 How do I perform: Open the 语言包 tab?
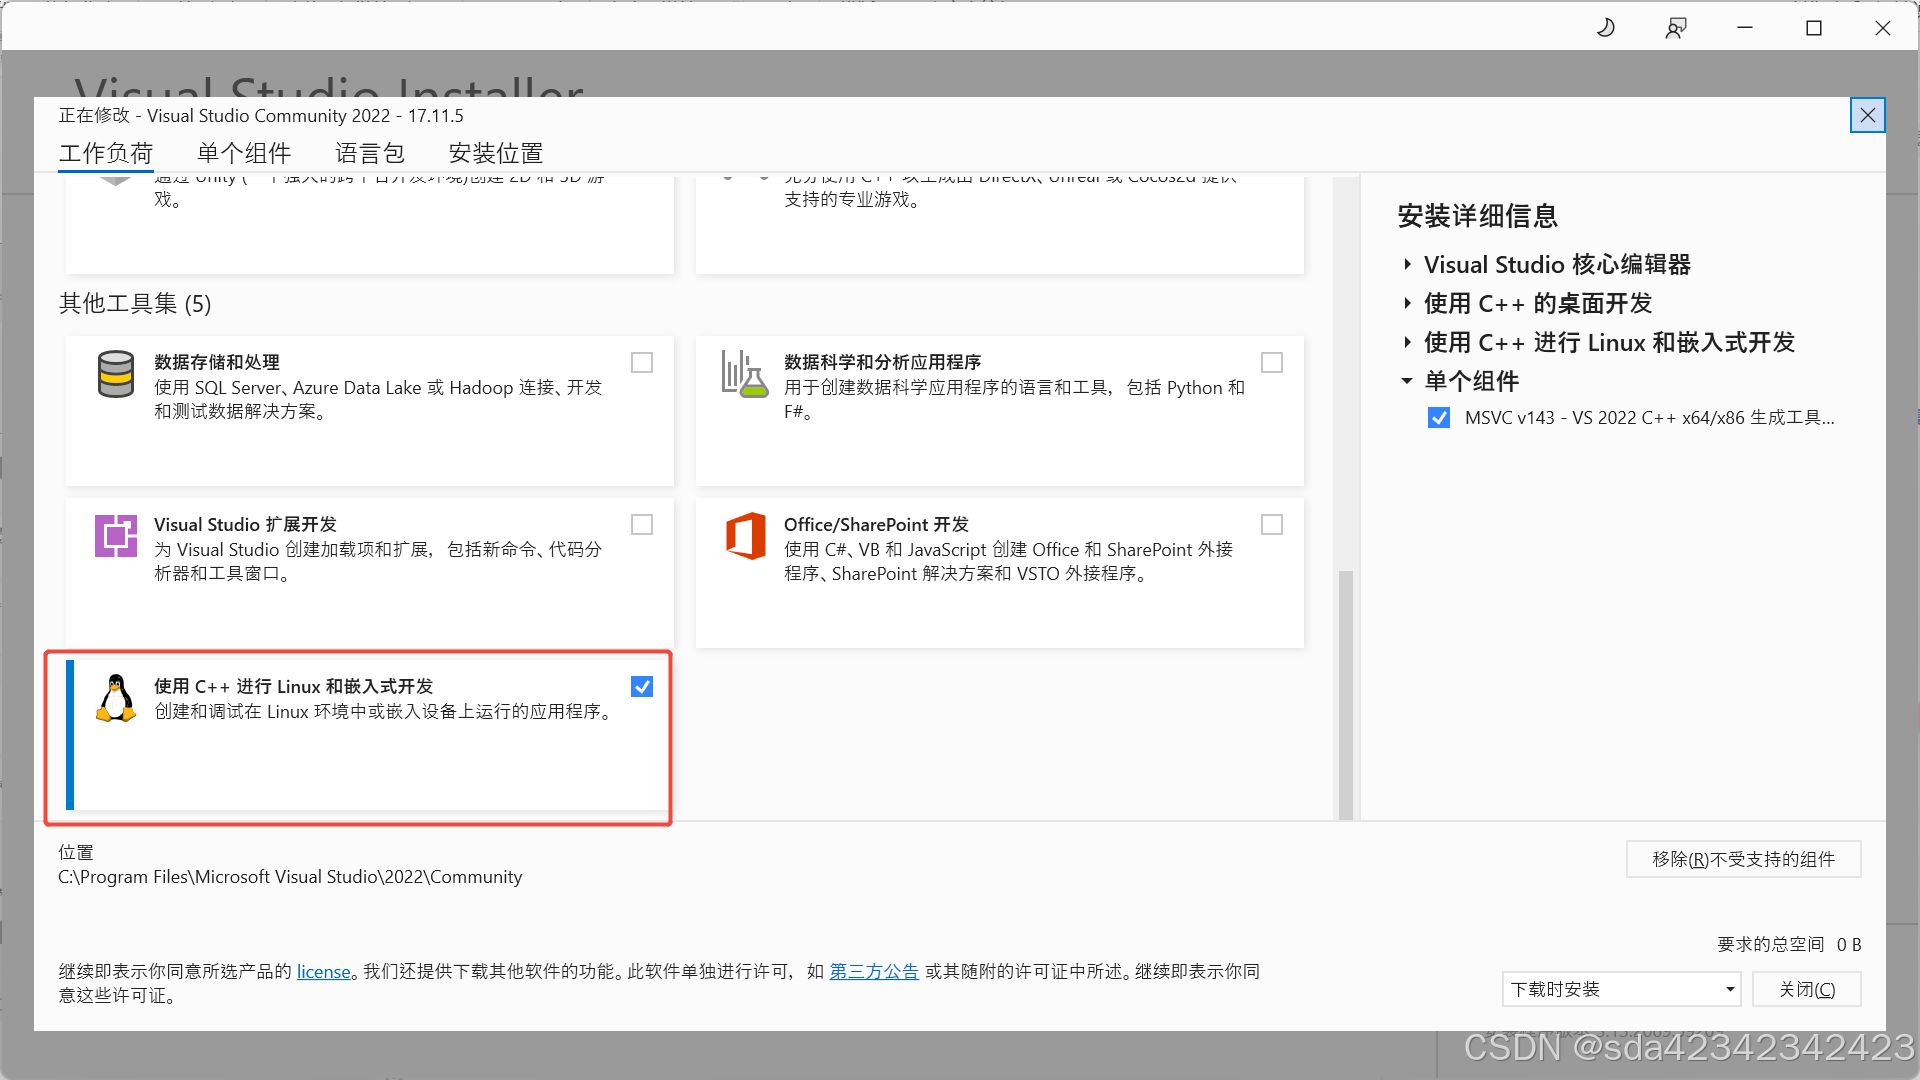[369, 153]
